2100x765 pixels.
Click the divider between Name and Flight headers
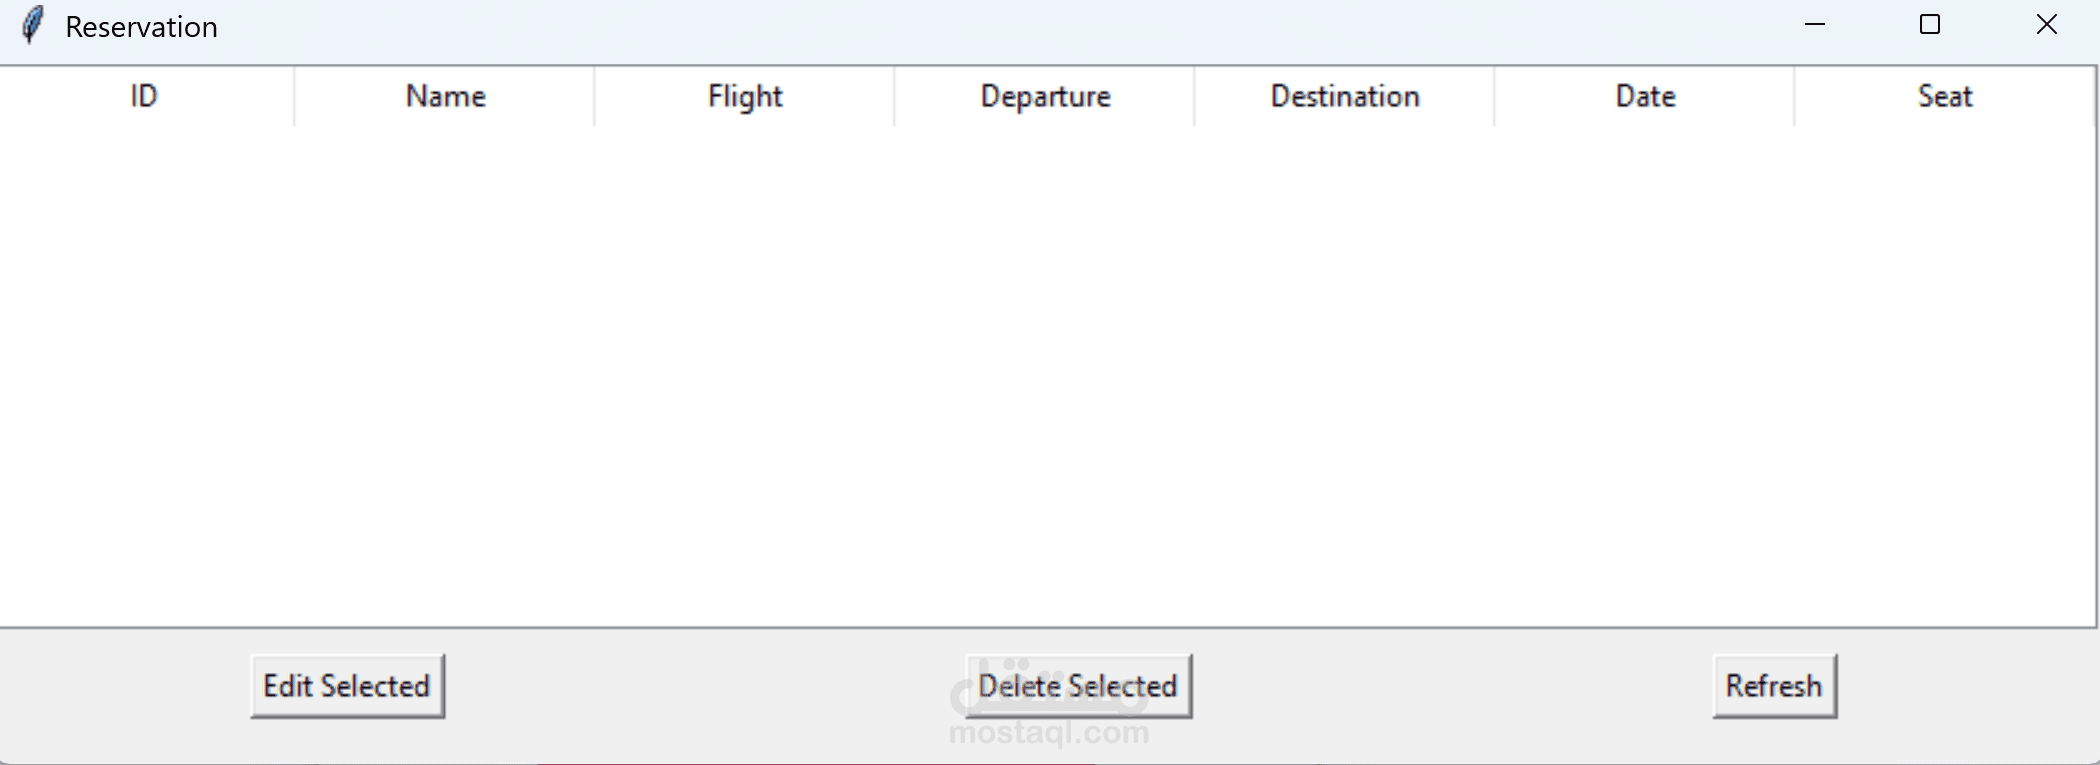point(594,96)
